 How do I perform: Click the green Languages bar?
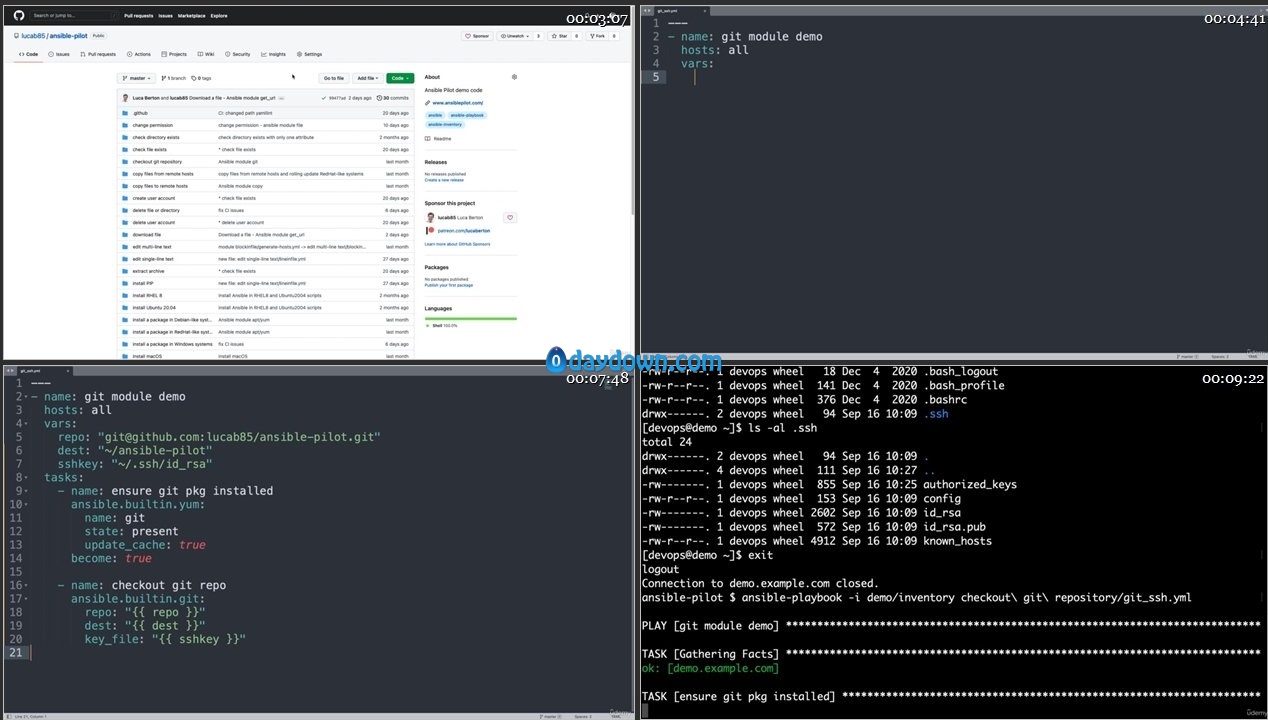click(471, 318)
